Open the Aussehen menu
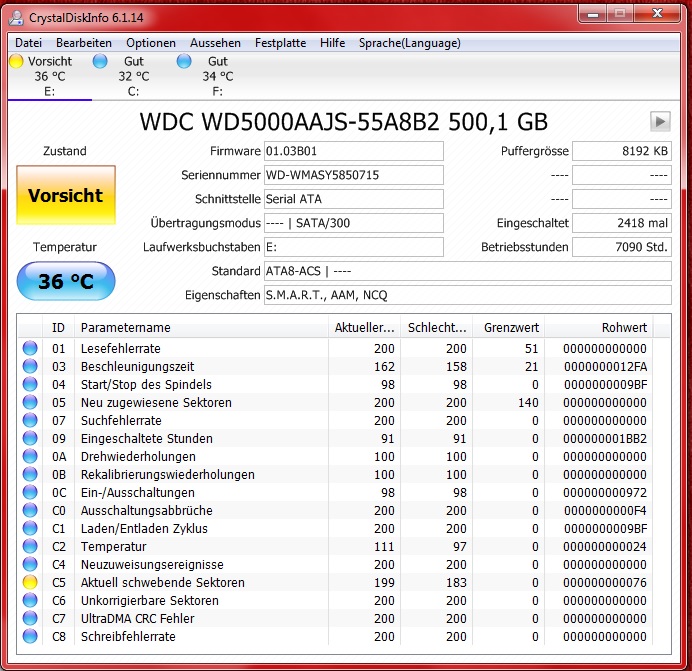Viewport: 692px width, 671px height. click(215, 43)
